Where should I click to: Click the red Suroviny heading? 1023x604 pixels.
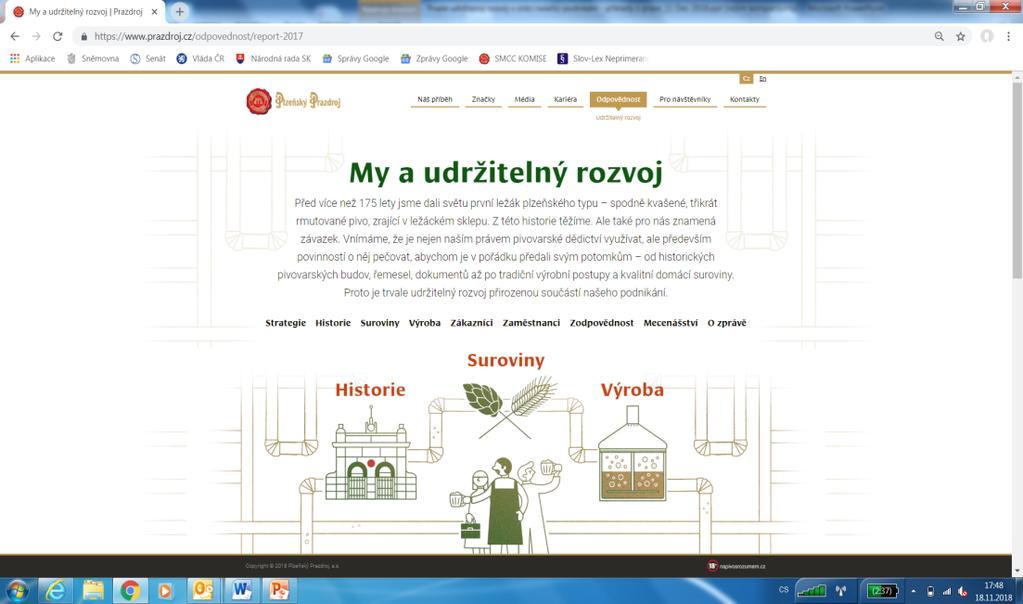click(506, 360)
